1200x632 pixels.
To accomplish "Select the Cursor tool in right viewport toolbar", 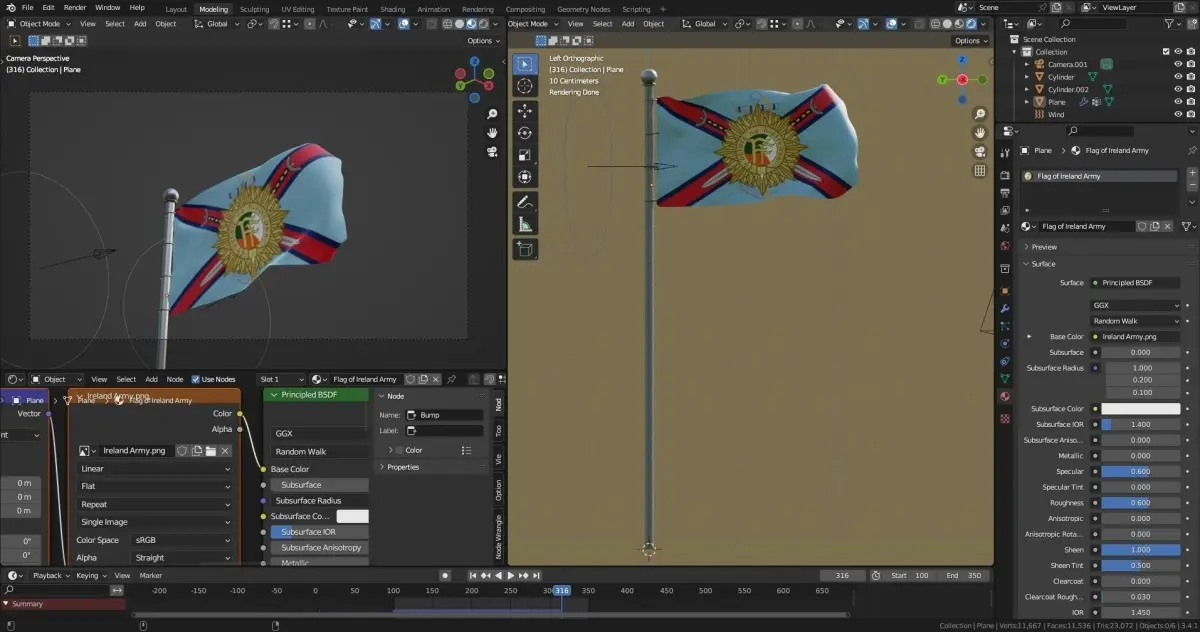I will [525, 87].
